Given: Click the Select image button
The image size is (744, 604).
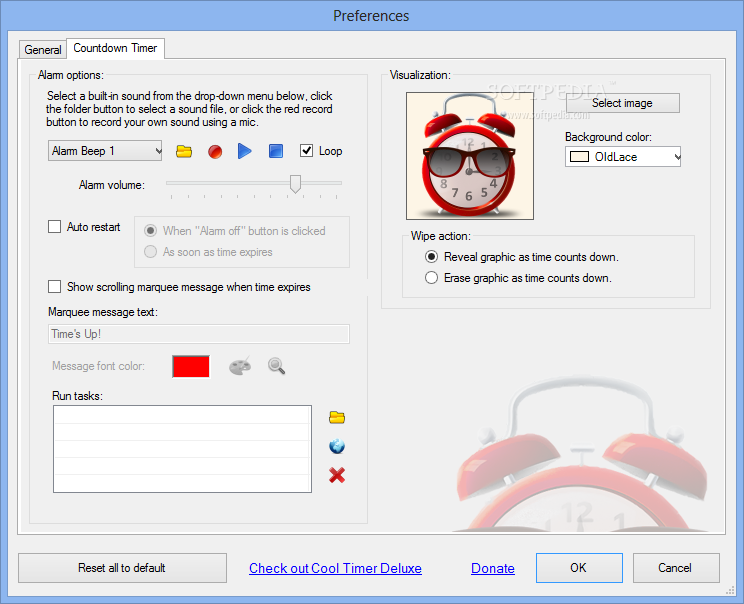Looking at the screenshot, I should 623,103.
